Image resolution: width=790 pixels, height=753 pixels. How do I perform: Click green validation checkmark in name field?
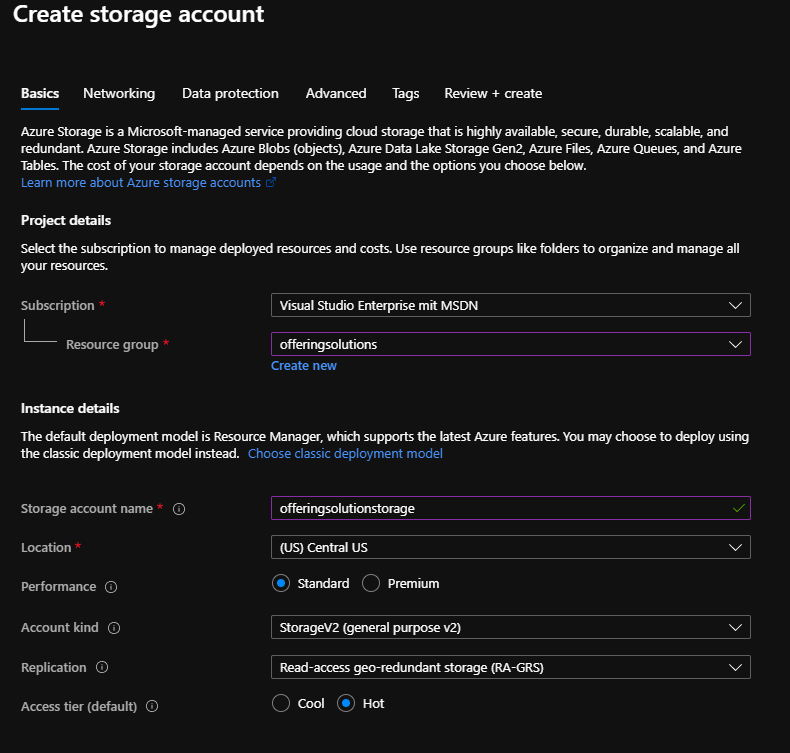pyautogui.click(x=739, y=508)
